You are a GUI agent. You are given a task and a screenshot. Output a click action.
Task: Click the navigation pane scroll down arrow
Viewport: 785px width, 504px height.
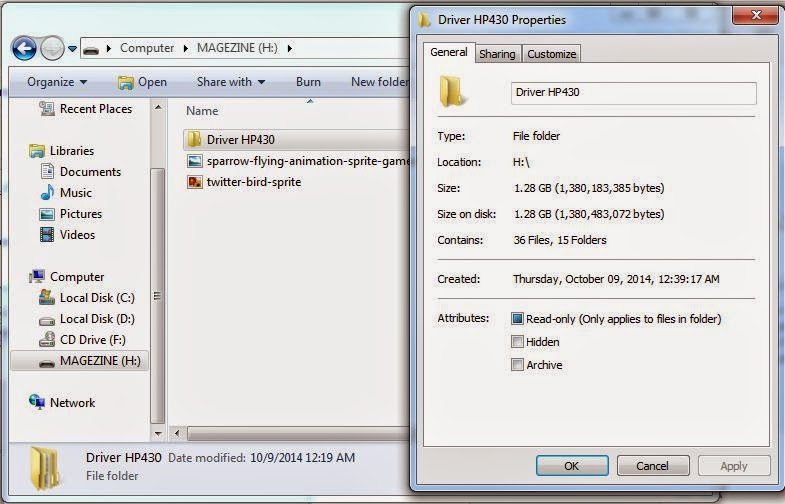click(x=158, y=434)
